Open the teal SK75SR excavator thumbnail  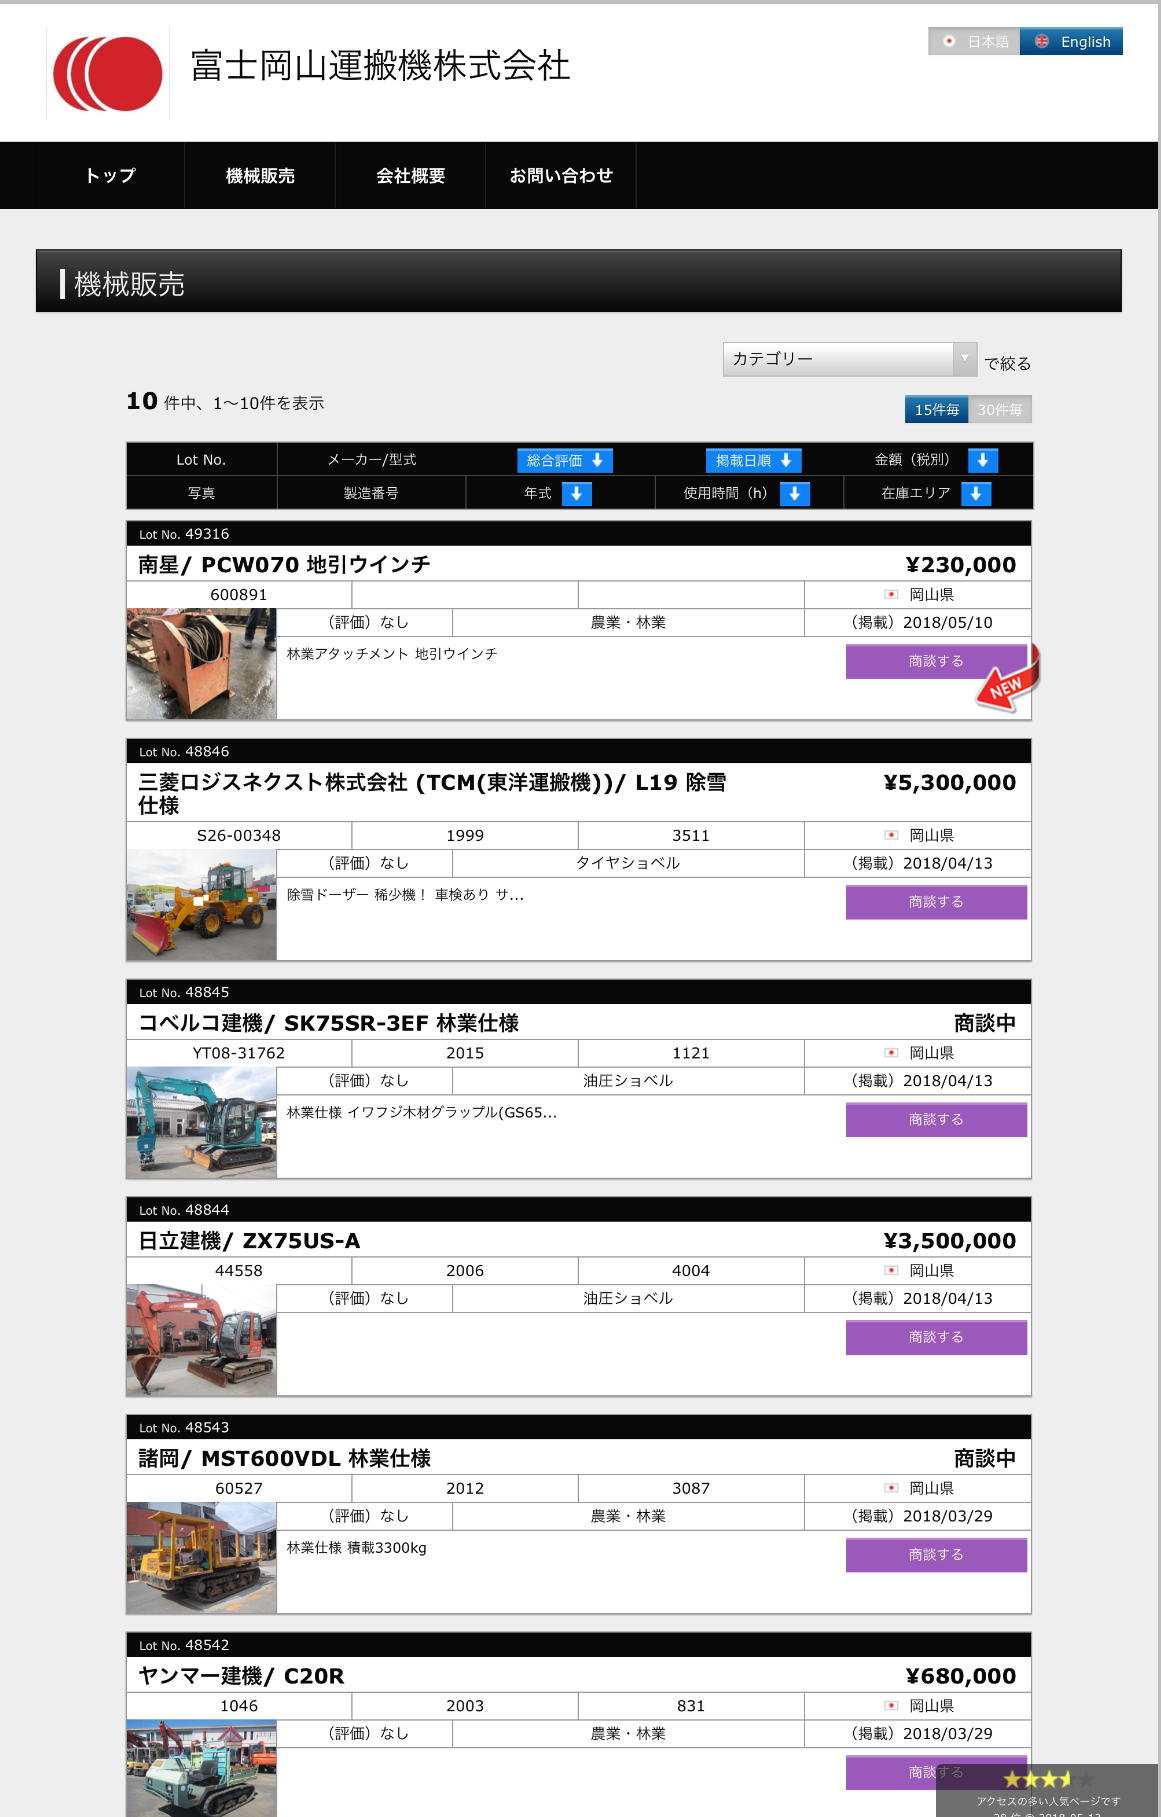(x=201, y=1122)
